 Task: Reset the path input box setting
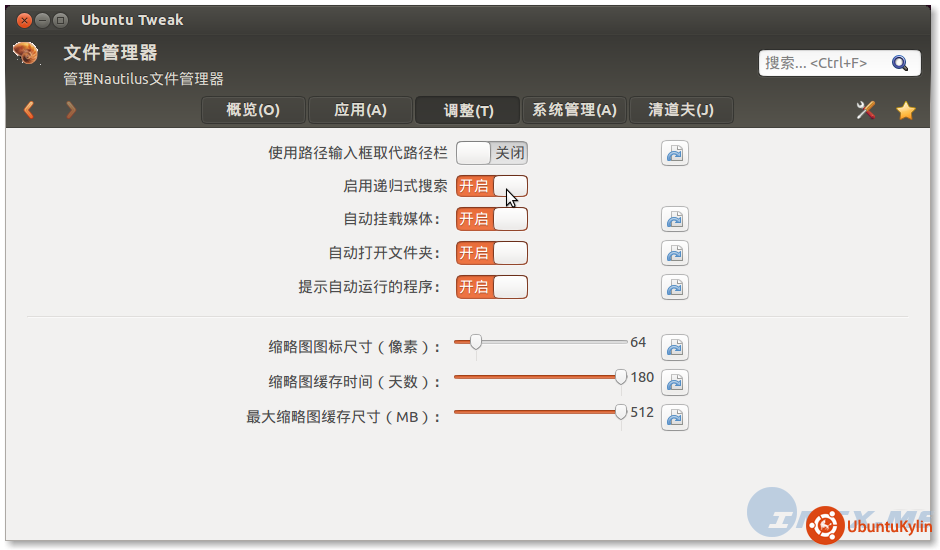click(x=675, y=154)
